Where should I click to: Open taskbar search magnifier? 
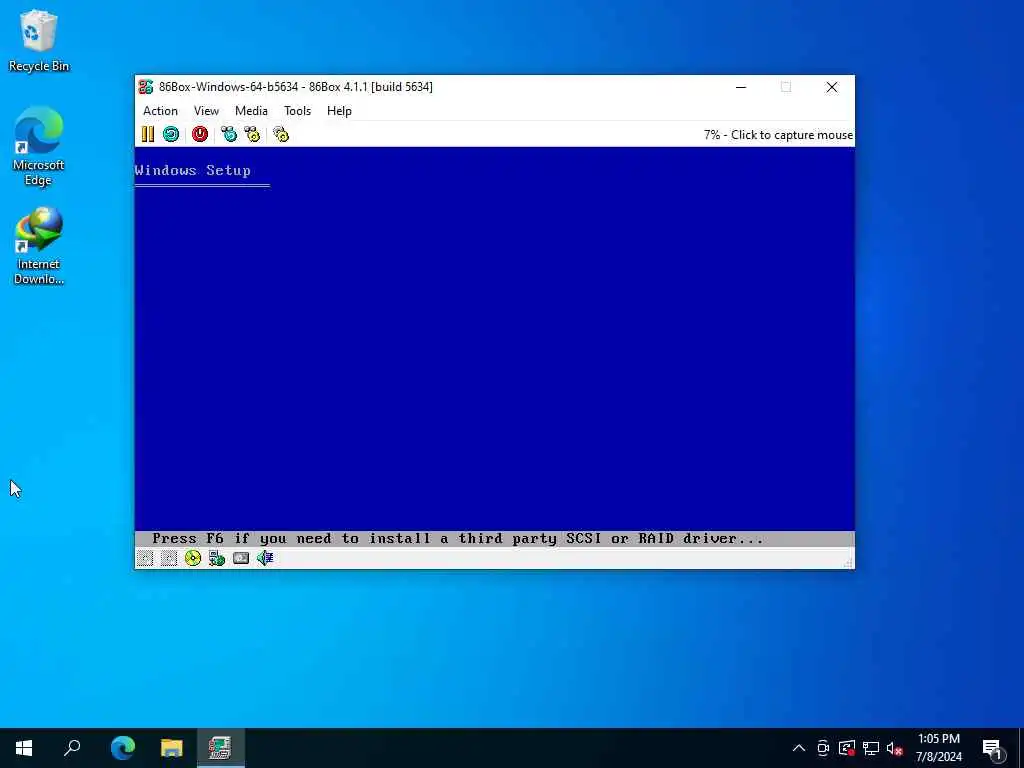pos(72,748)
